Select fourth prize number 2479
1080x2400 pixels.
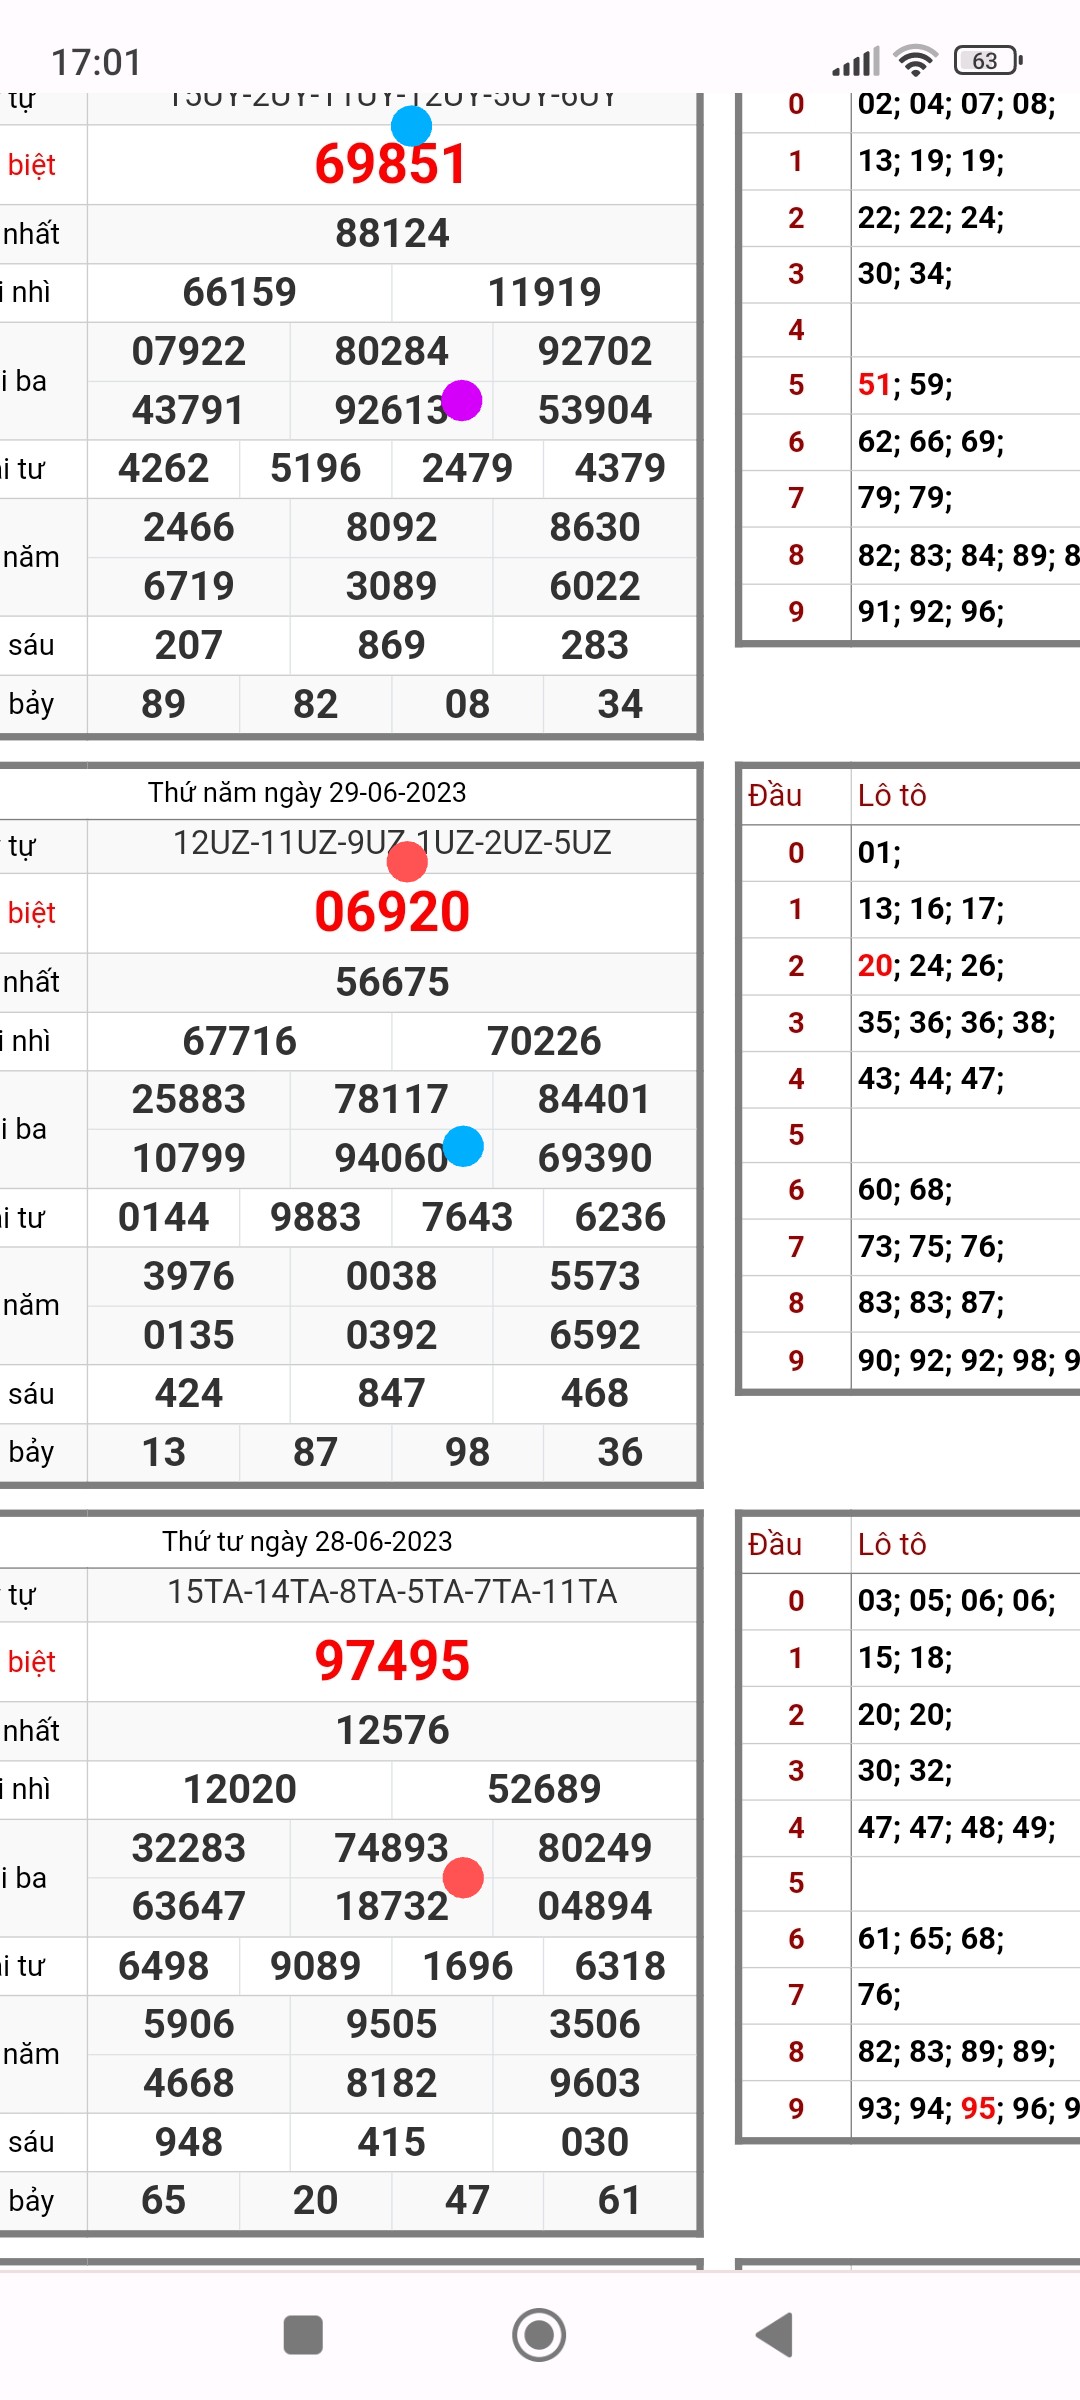pos(467,469)
